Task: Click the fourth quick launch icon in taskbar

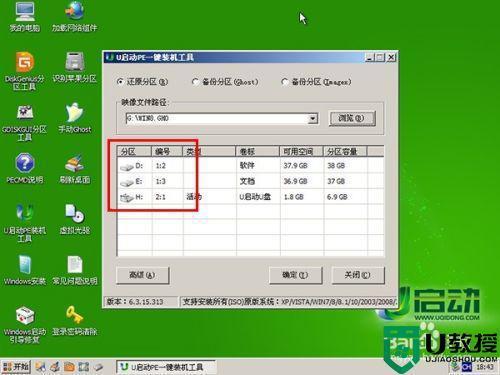Action: pyautogui.click(x=84, y=367)
